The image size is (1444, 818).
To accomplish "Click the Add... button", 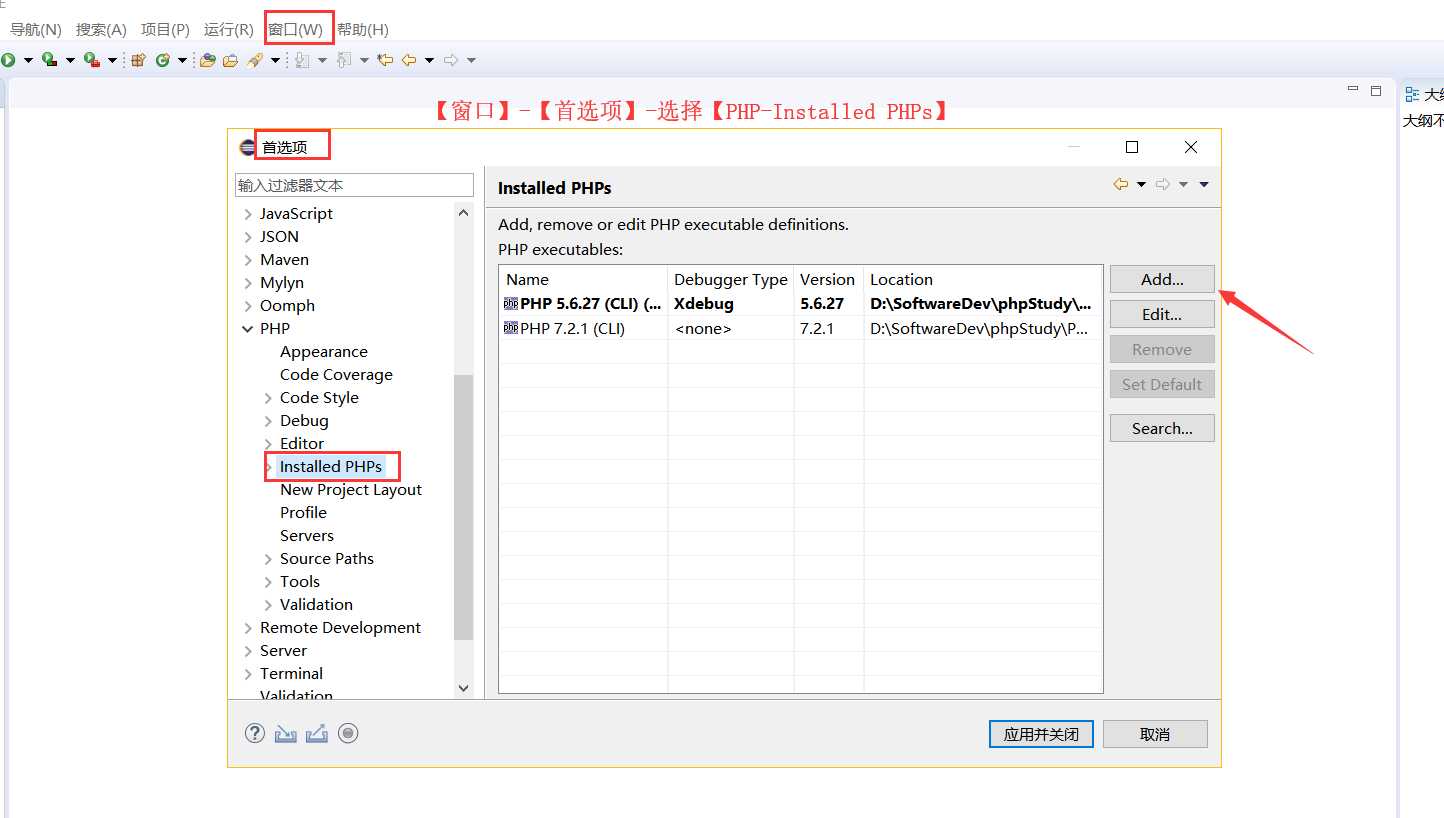I will tap(1162, 279).
